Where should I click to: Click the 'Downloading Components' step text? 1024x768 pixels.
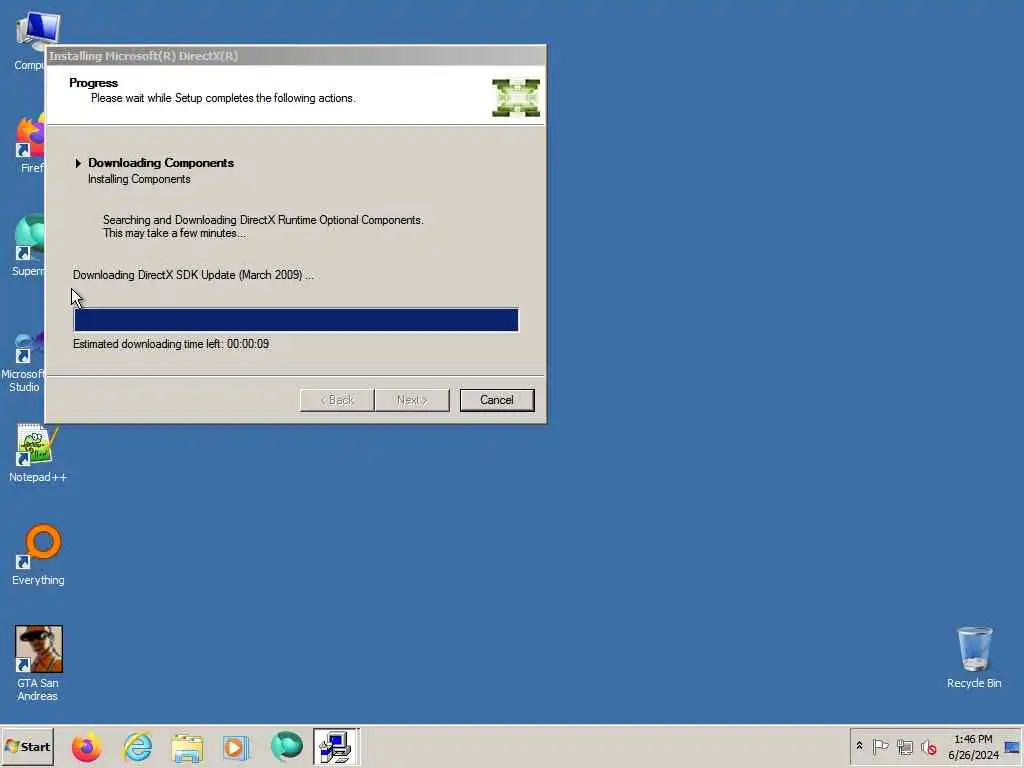click(x=161, y=163)
